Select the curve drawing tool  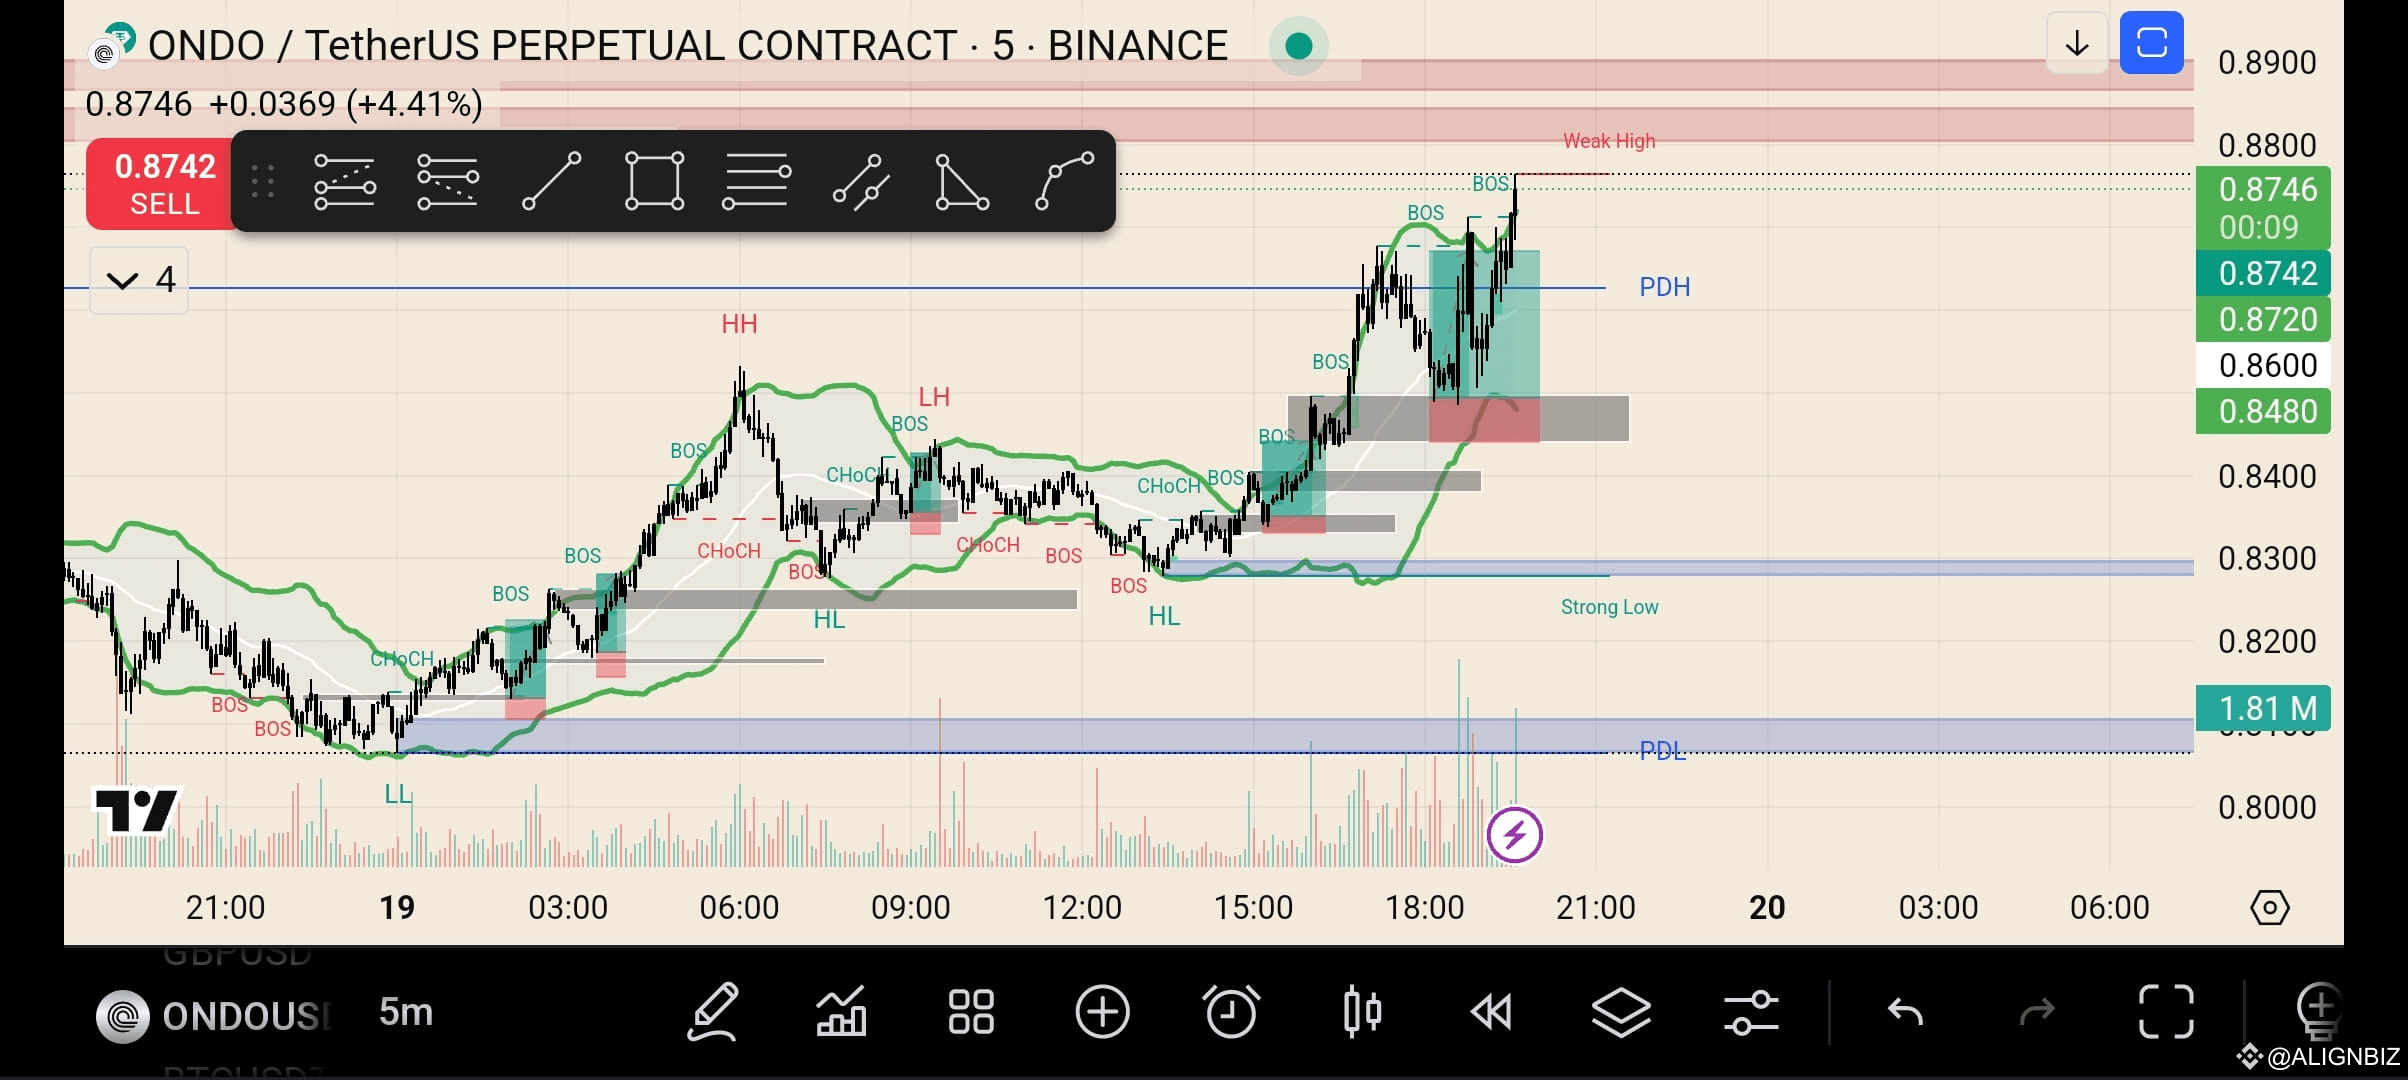[x=1064, y=181]
